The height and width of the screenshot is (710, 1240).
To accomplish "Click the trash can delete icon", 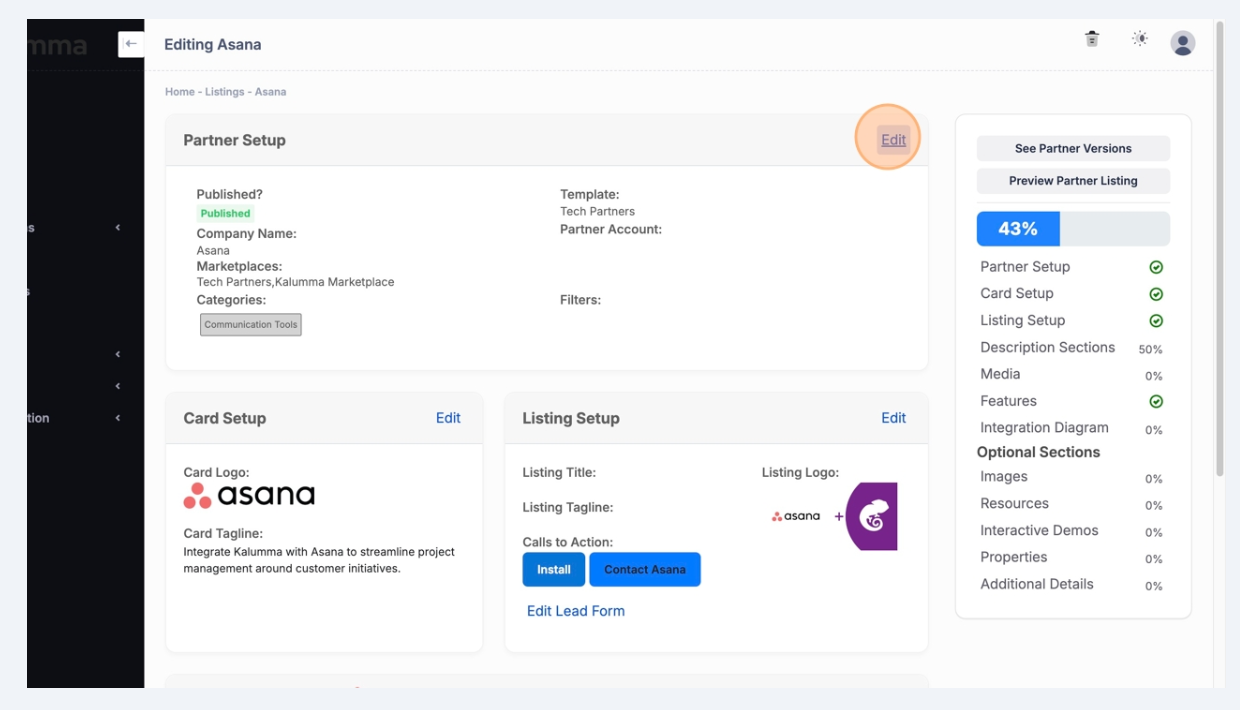I will pyautogui.click(x=1092, y=39).
